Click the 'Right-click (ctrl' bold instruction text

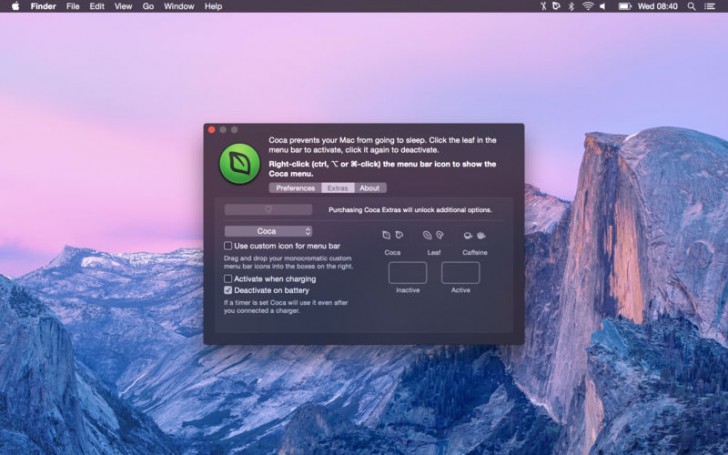[x=382, y=169]
